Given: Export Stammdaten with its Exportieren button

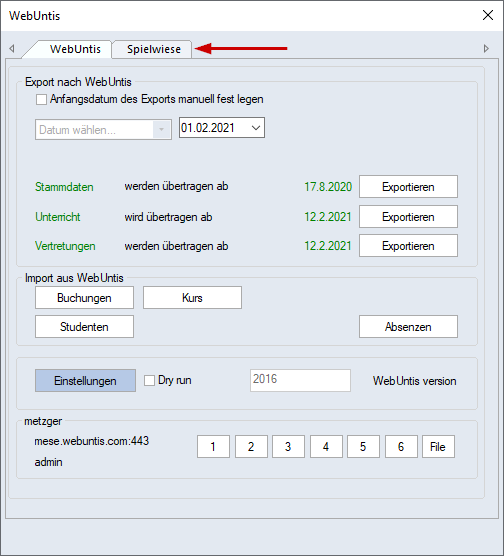Looking at the screenshot, I should pos(408,187).
